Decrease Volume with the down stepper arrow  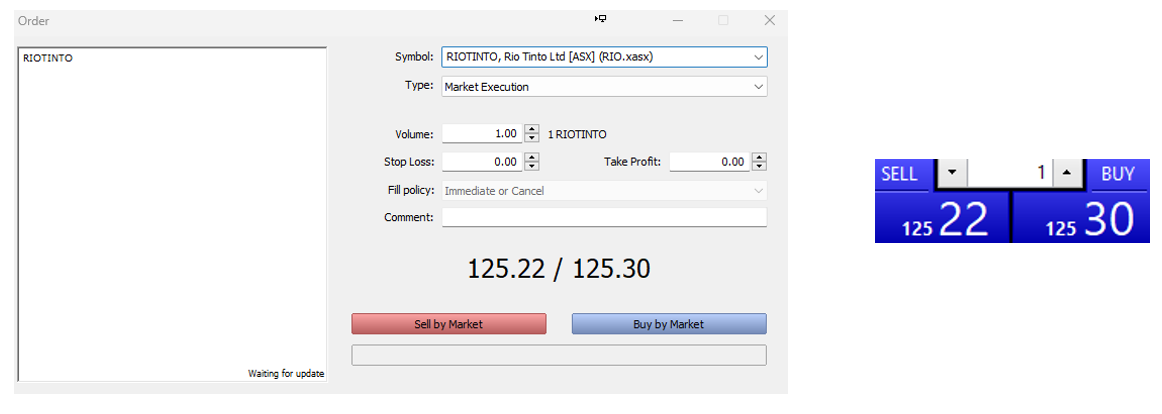[532, 139]
